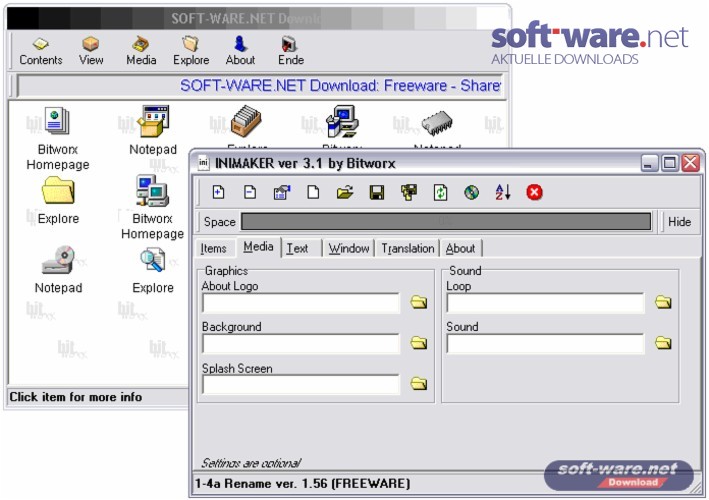
Task: Browse for Splash Screen graphic file
Action: tap(419, 384)
